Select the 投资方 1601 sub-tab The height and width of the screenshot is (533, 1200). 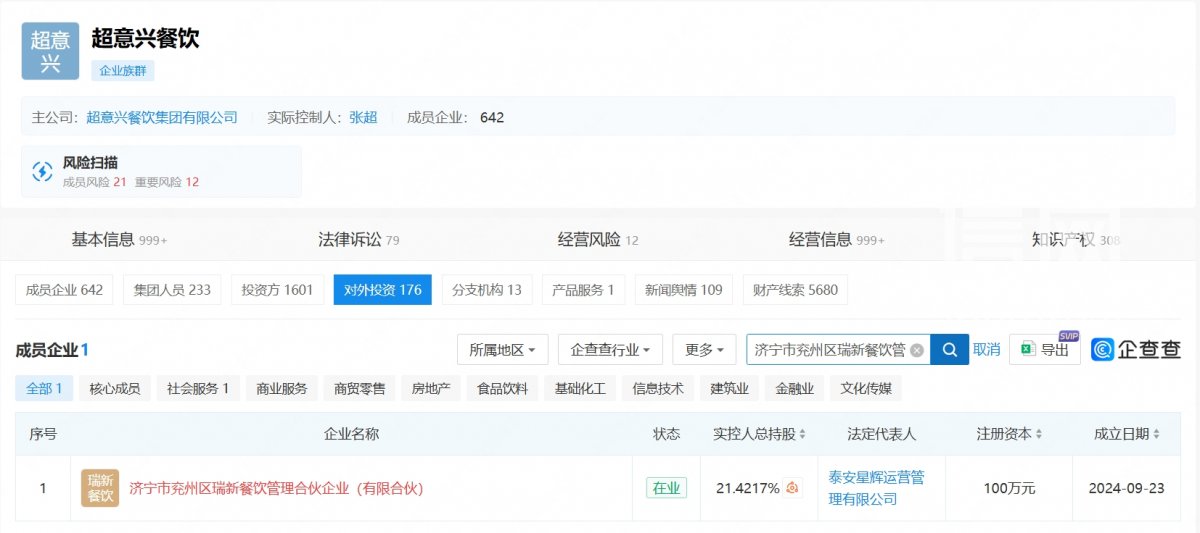tap(277, 290)
